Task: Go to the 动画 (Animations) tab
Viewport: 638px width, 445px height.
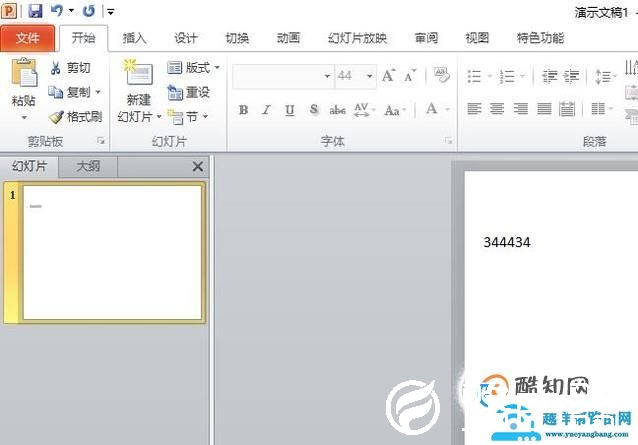Action: [x=288, y=38]
